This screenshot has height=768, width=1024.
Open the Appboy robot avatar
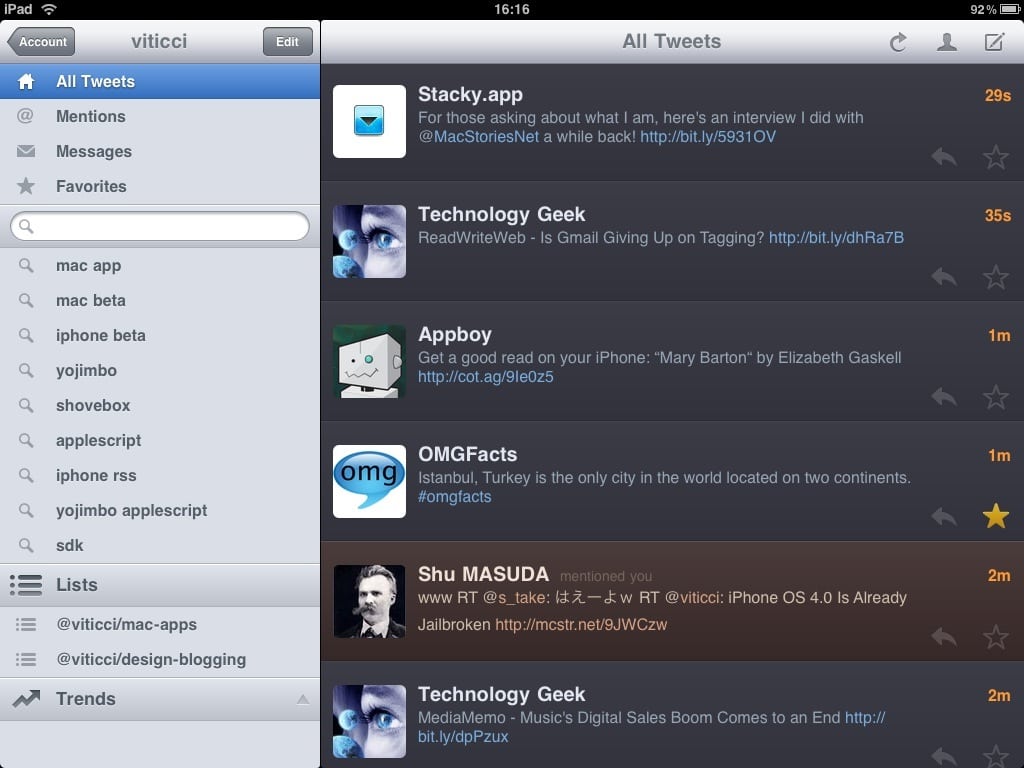[x=369, y=361]
